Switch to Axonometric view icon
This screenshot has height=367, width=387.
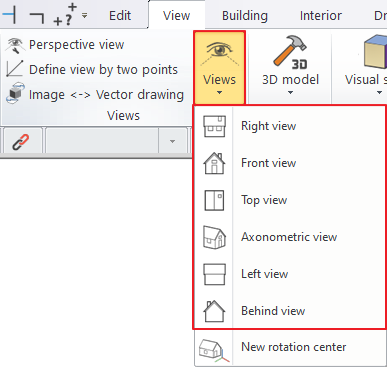pos(214,237)
